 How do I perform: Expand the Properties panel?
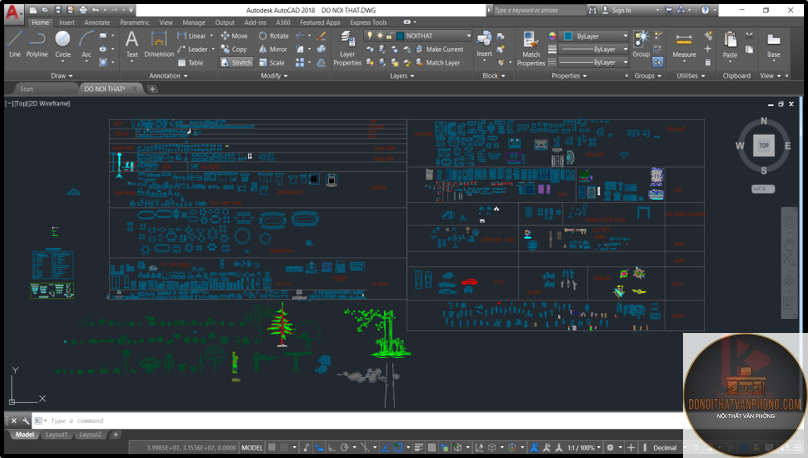569,76
